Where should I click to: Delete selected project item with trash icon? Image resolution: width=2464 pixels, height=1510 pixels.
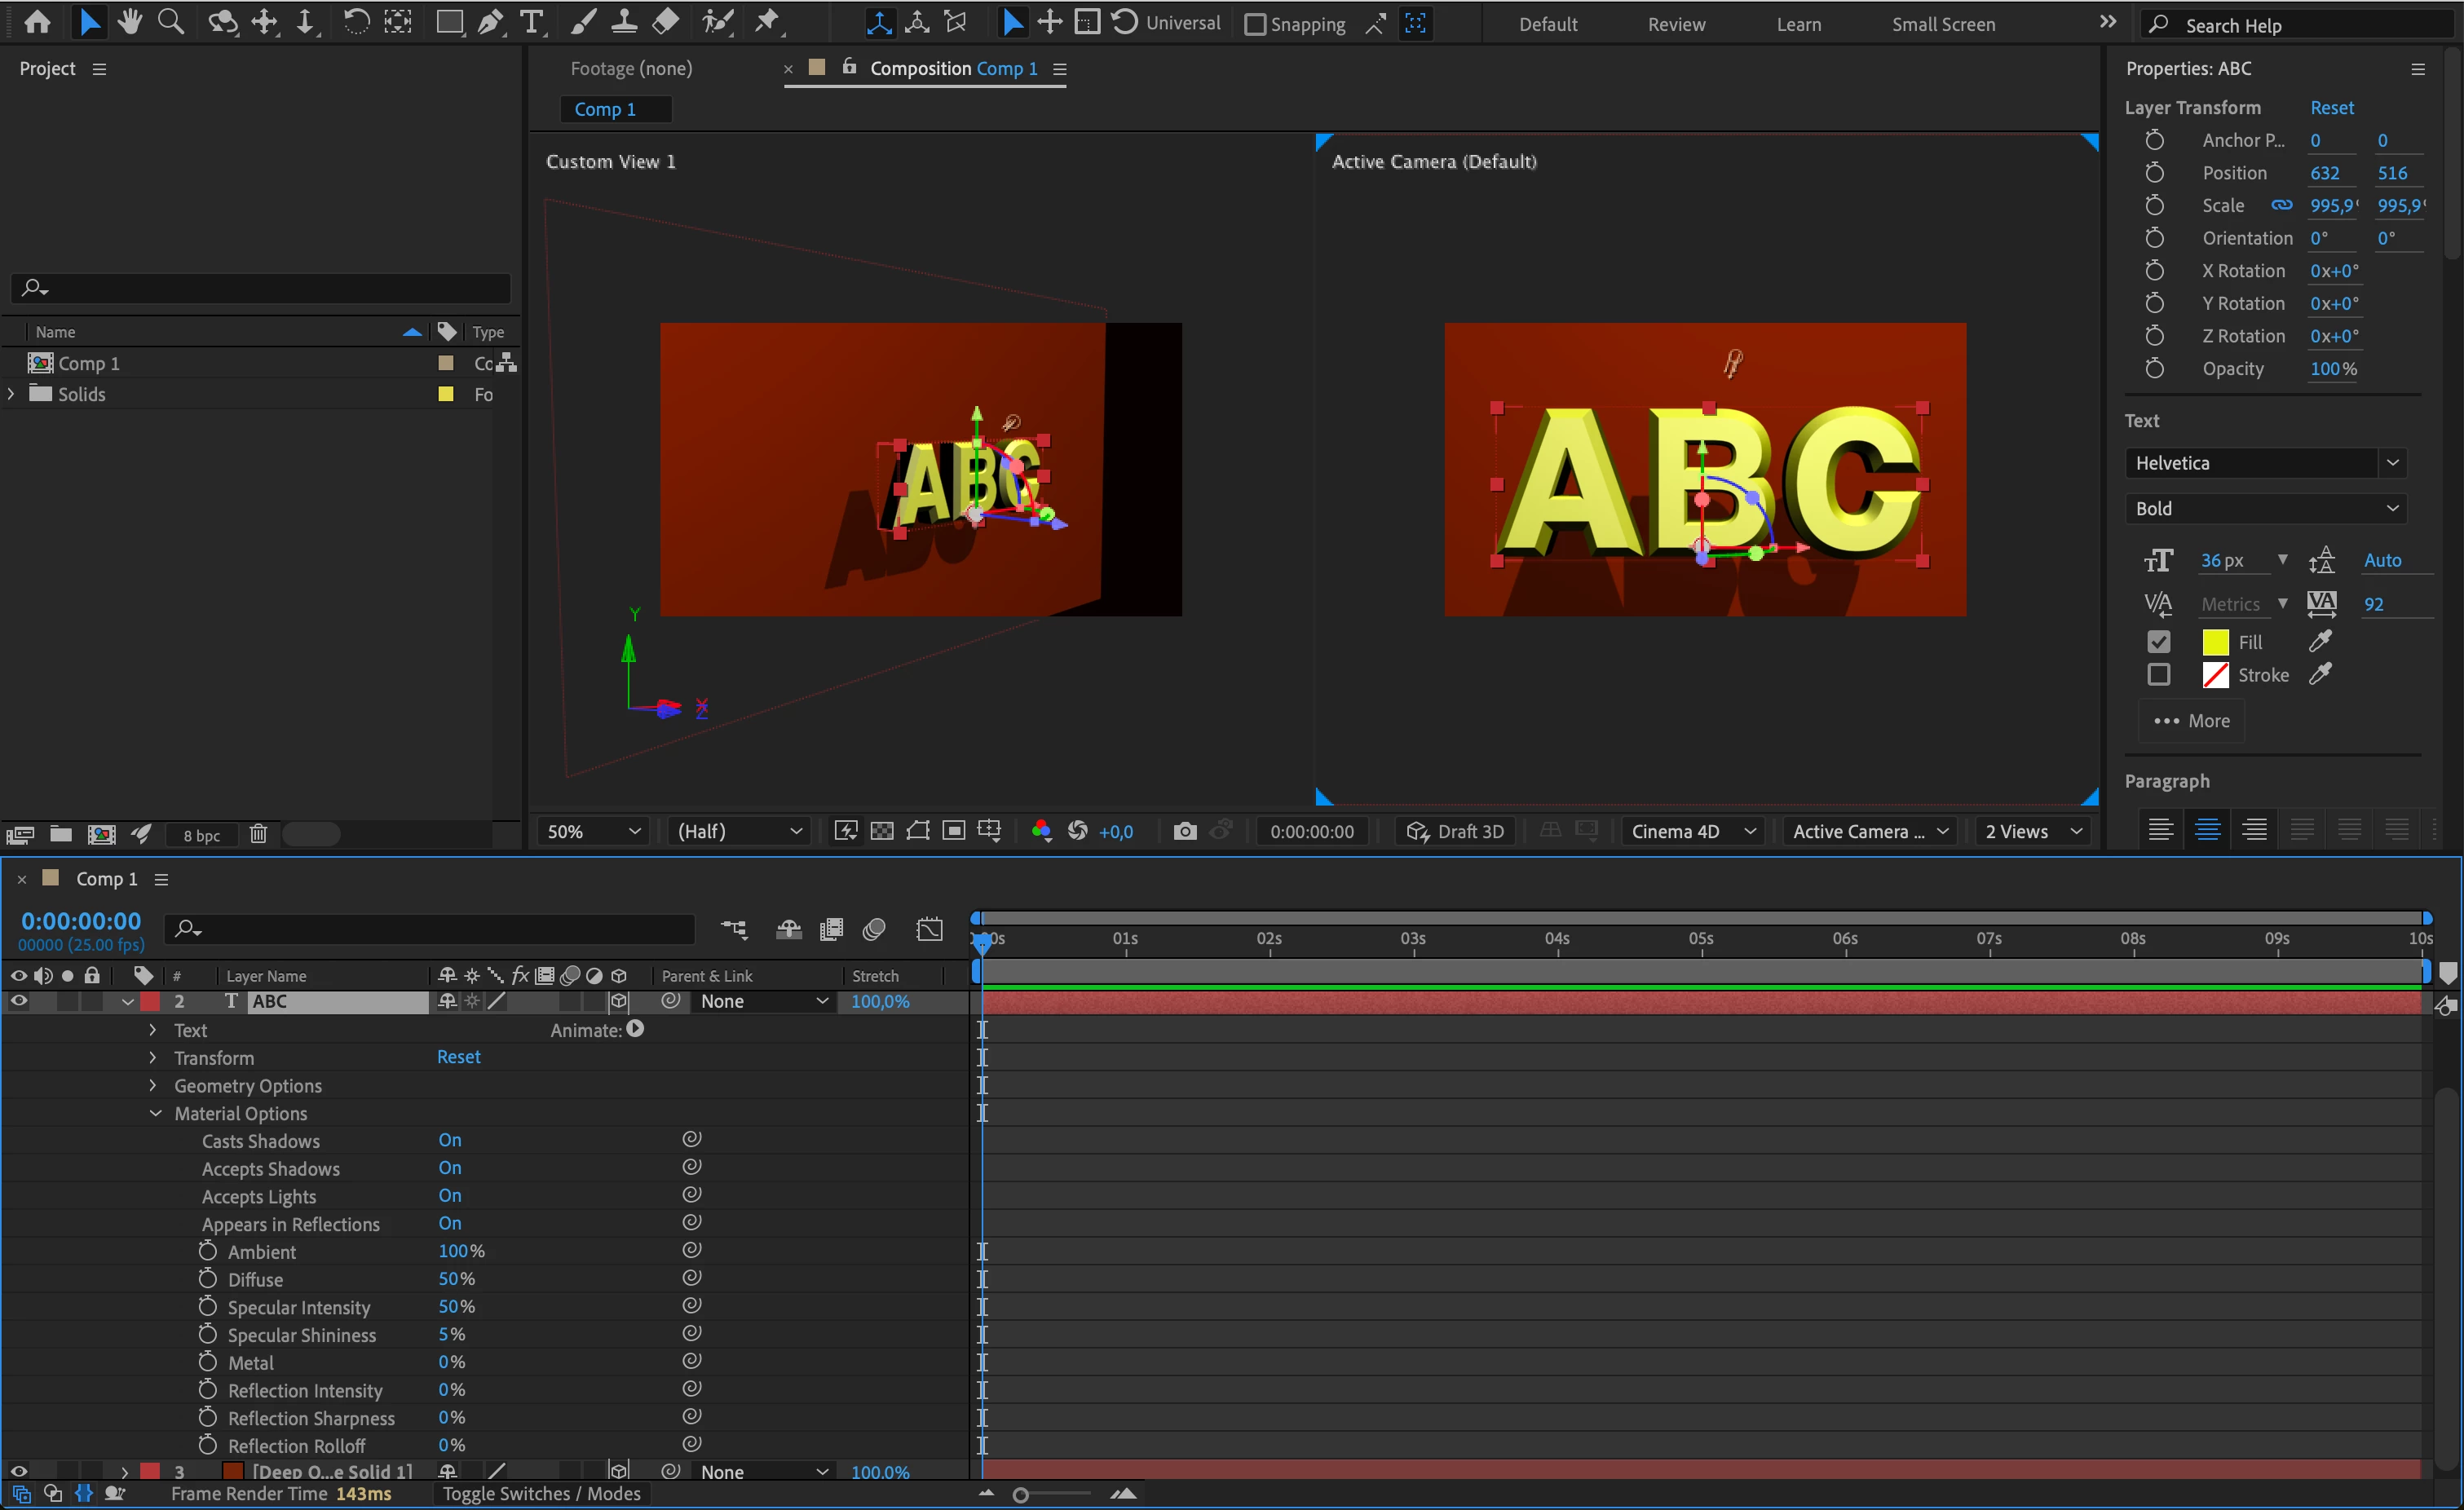258,834
